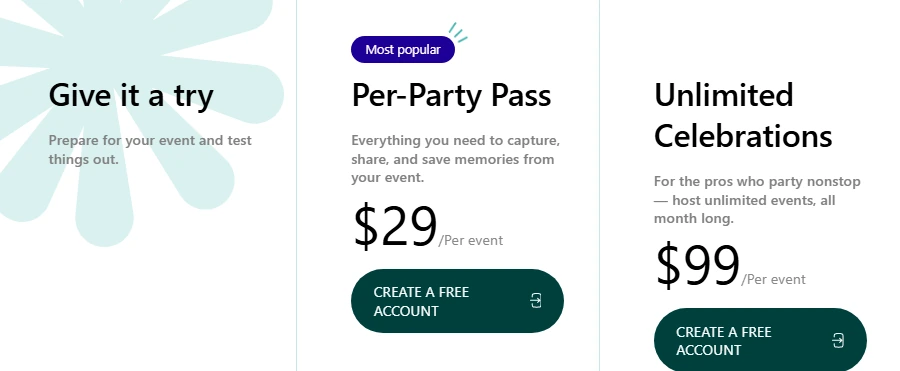Click the Unlimited Celebrations plan title
Image resolution: width=900 pixels, height=371 pixels.
(x=743, y=115)
